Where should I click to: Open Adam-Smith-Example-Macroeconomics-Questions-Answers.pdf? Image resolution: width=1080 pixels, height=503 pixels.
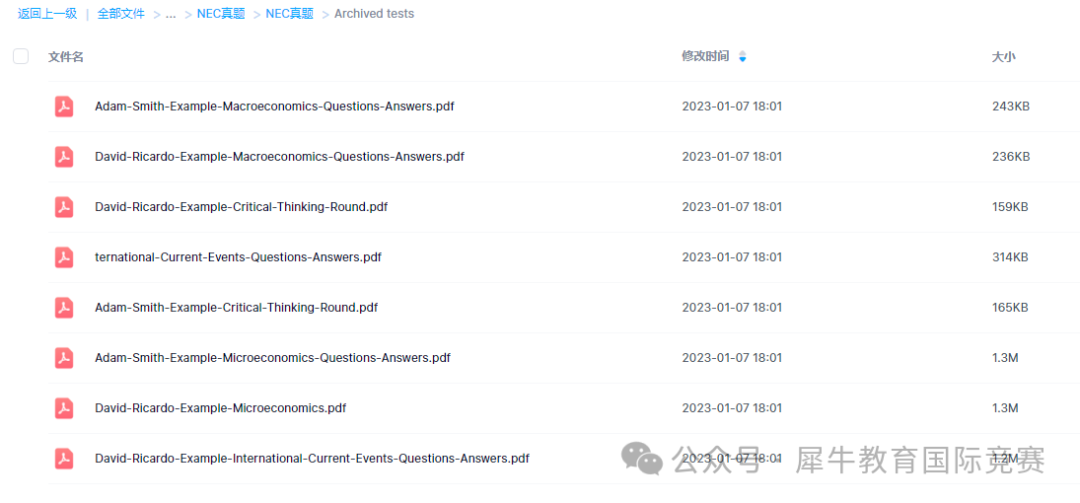click(x=274, y=106)
